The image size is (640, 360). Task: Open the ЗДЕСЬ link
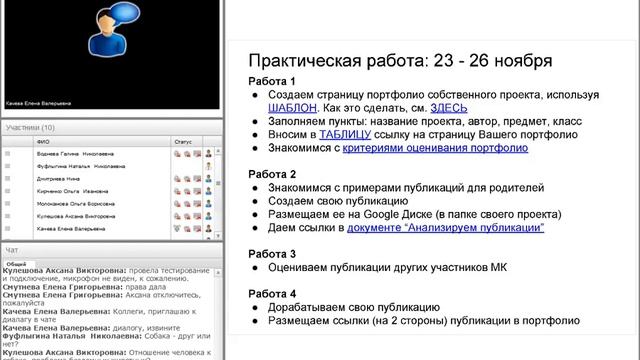[x=449, y=108]
